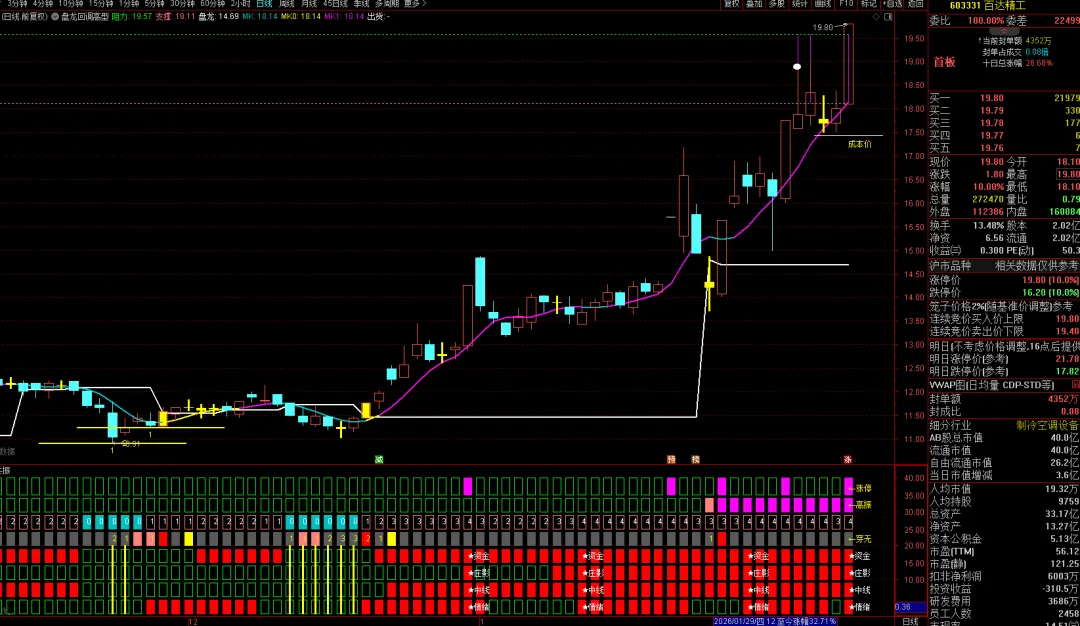Image resolution: width=1080 pixels, height=626 pixels.
Task: Click the 研发费用 3686万 row
Action: pyautogui.click(x=1004, y=601)
